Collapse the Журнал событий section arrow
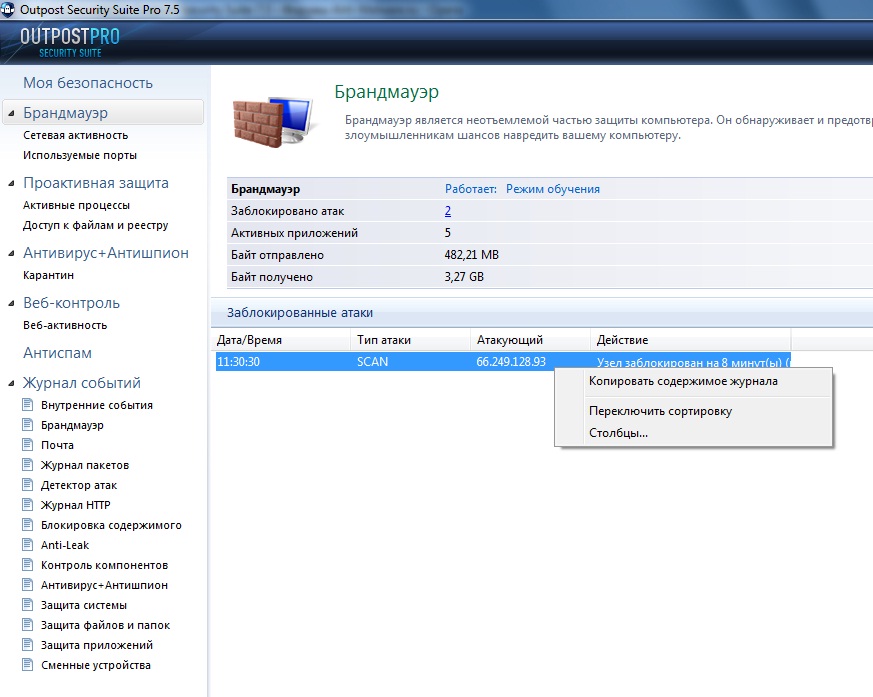This screenshot has width=873, height=697. pos(11,384)
